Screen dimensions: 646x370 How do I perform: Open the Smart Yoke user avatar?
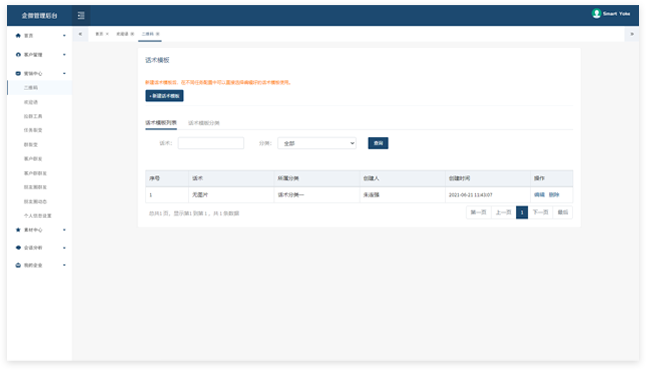coord(596,14)
